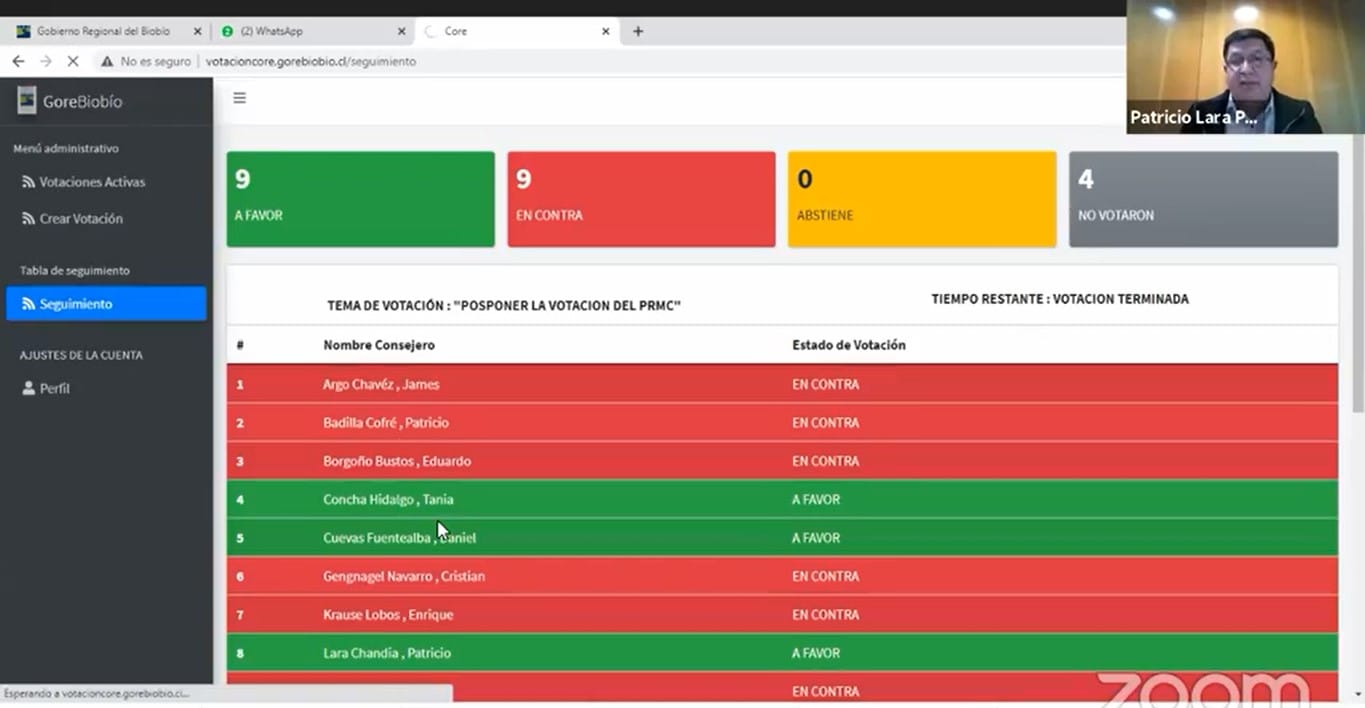Select the Core browser tab
This screenshot has width=1365, height=708.
[515, 31]
